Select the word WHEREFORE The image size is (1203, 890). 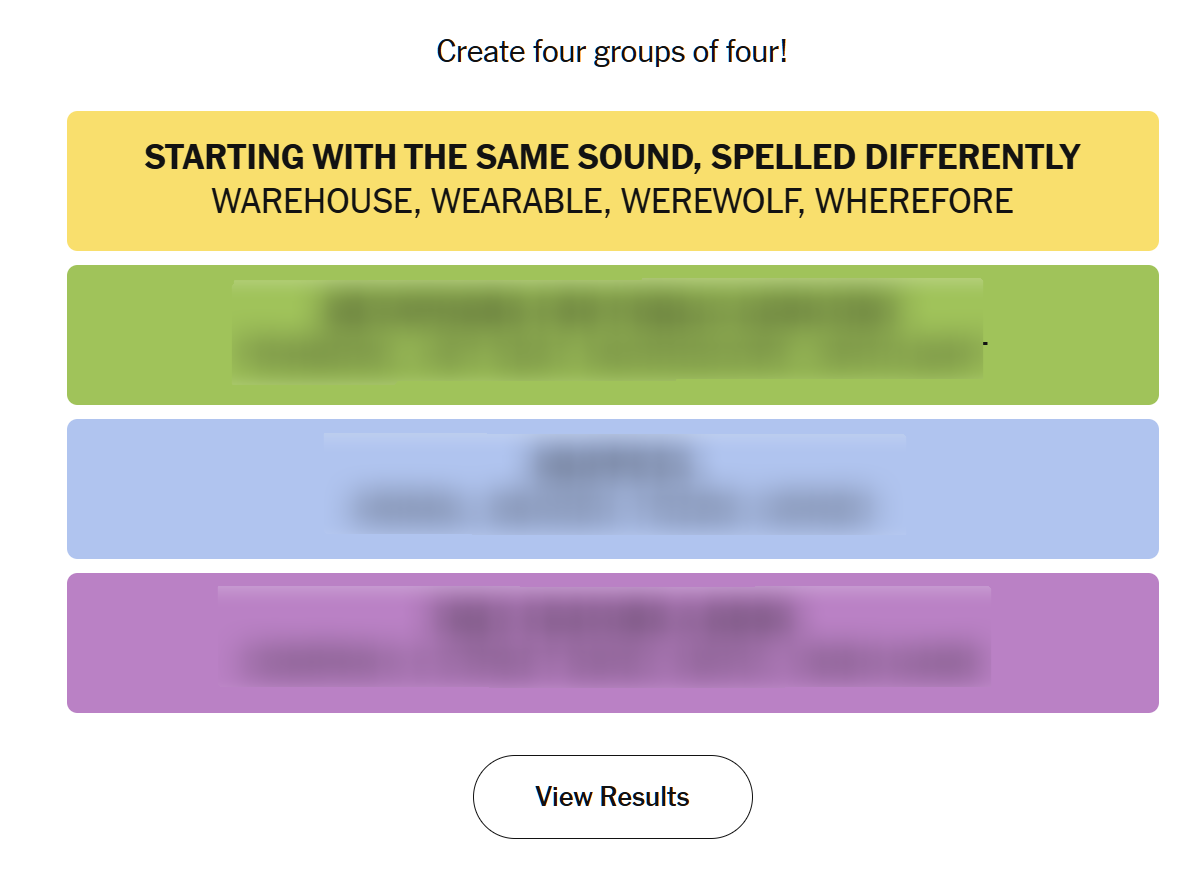[x=914, y=201]
